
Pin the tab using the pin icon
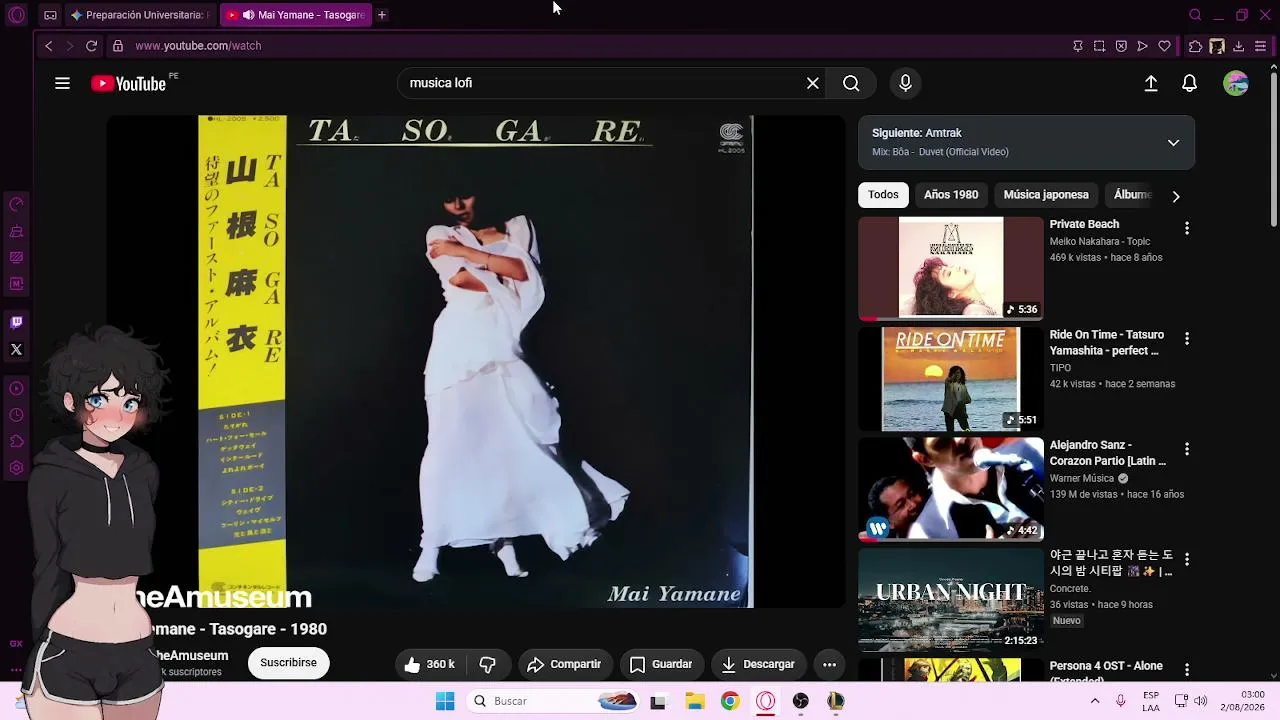pos(1077,46)
